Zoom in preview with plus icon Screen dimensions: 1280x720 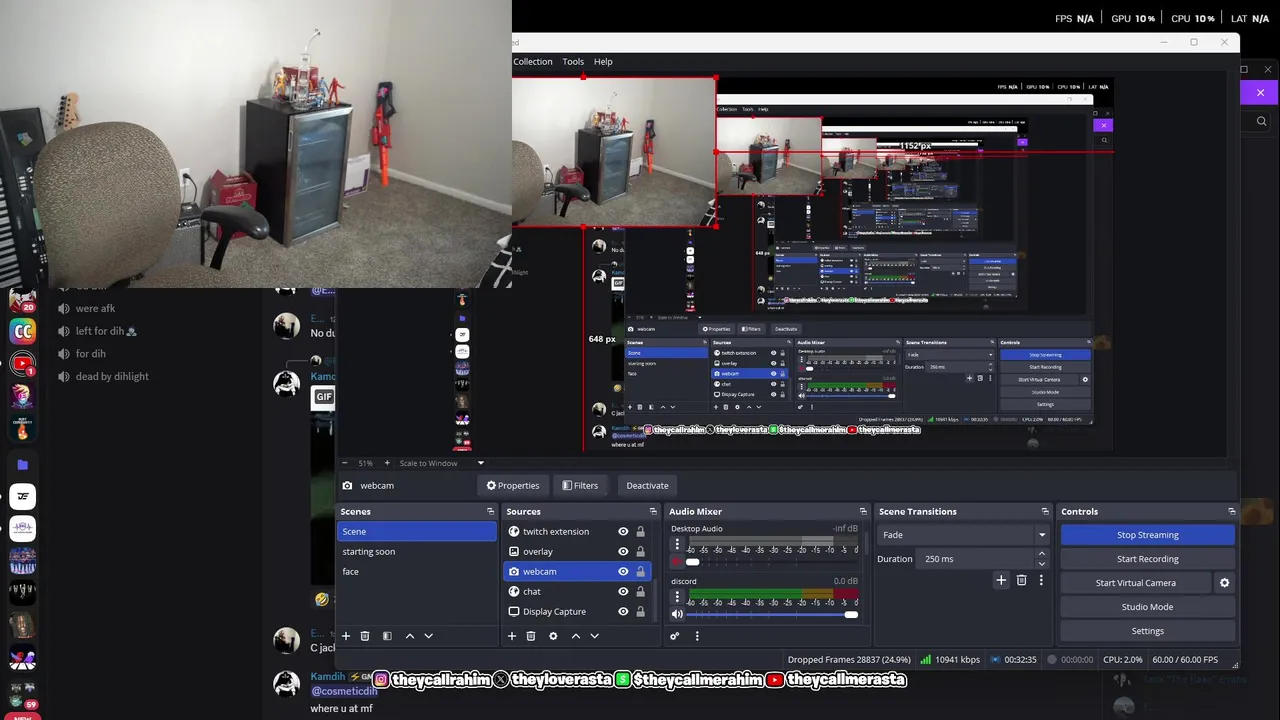(x=387, y=463)
